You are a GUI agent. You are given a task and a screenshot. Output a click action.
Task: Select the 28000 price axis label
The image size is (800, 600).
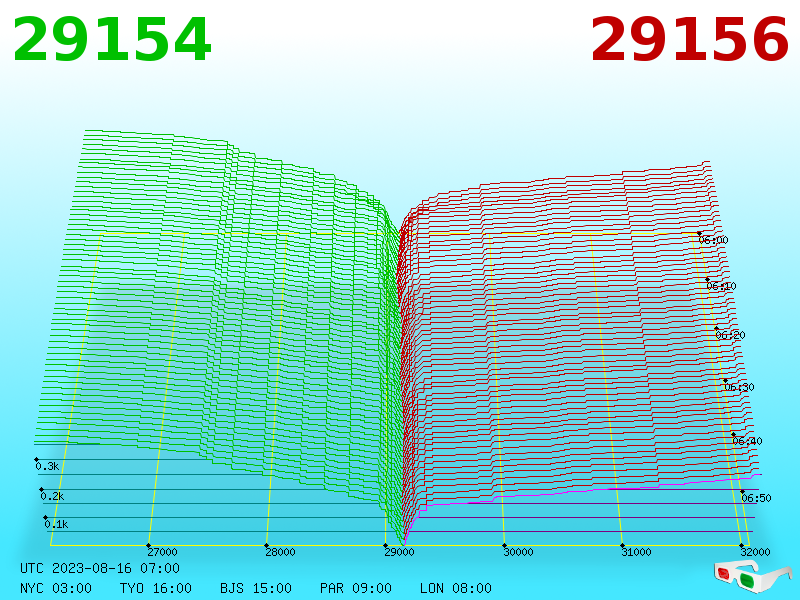coord(280,552)
